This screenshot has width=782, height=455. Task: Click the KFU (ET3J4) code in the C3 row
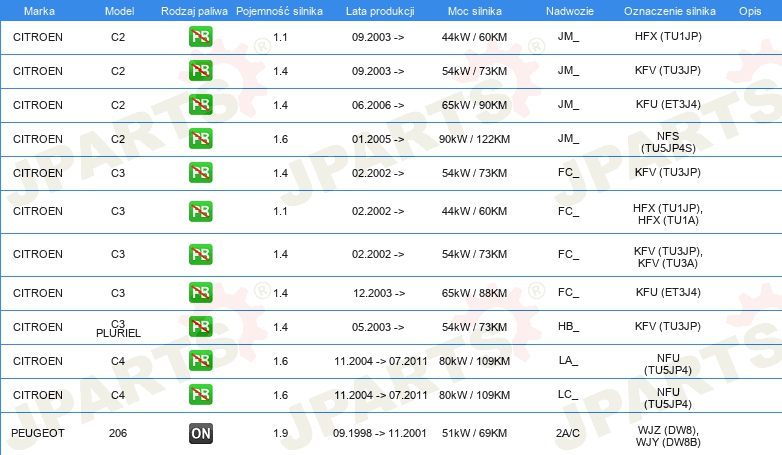point(668,292)
